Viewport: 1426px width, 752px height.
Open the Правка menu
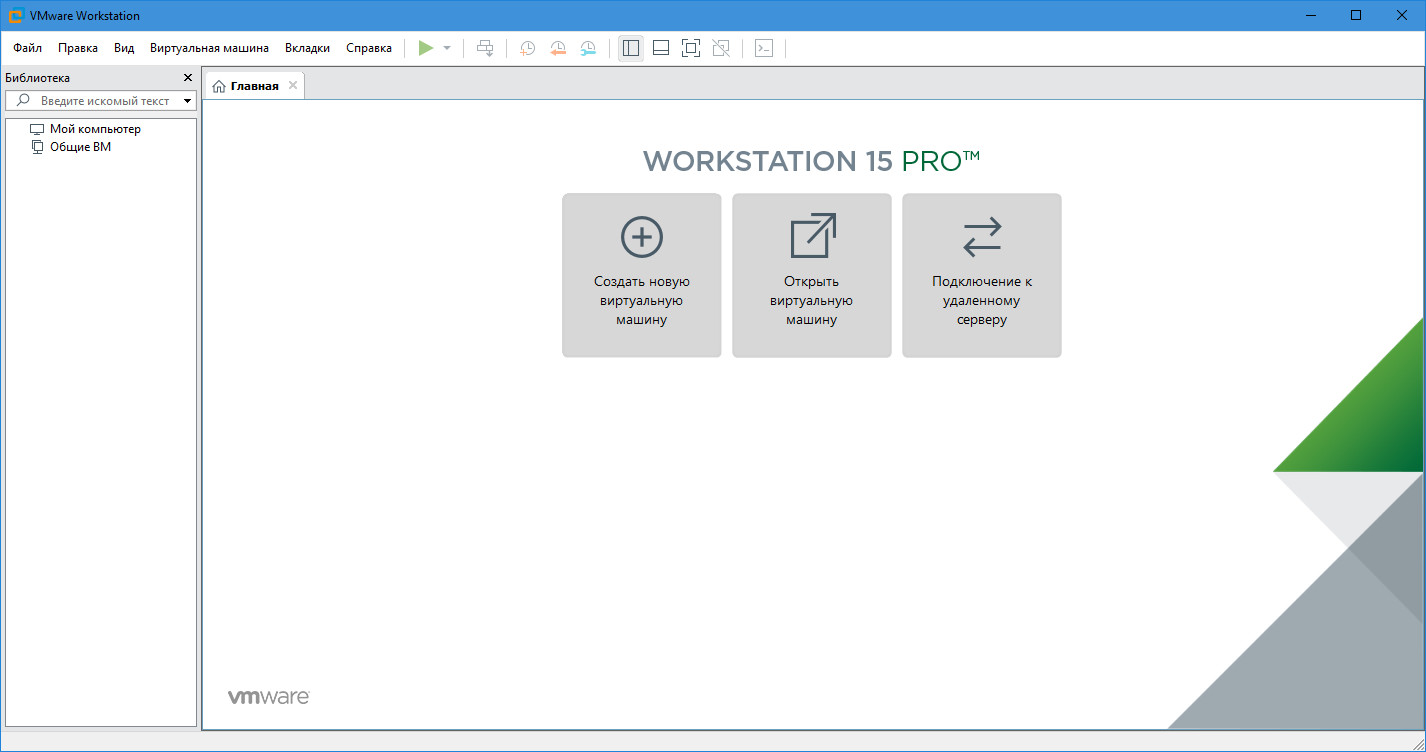click(x=78, y=48)
